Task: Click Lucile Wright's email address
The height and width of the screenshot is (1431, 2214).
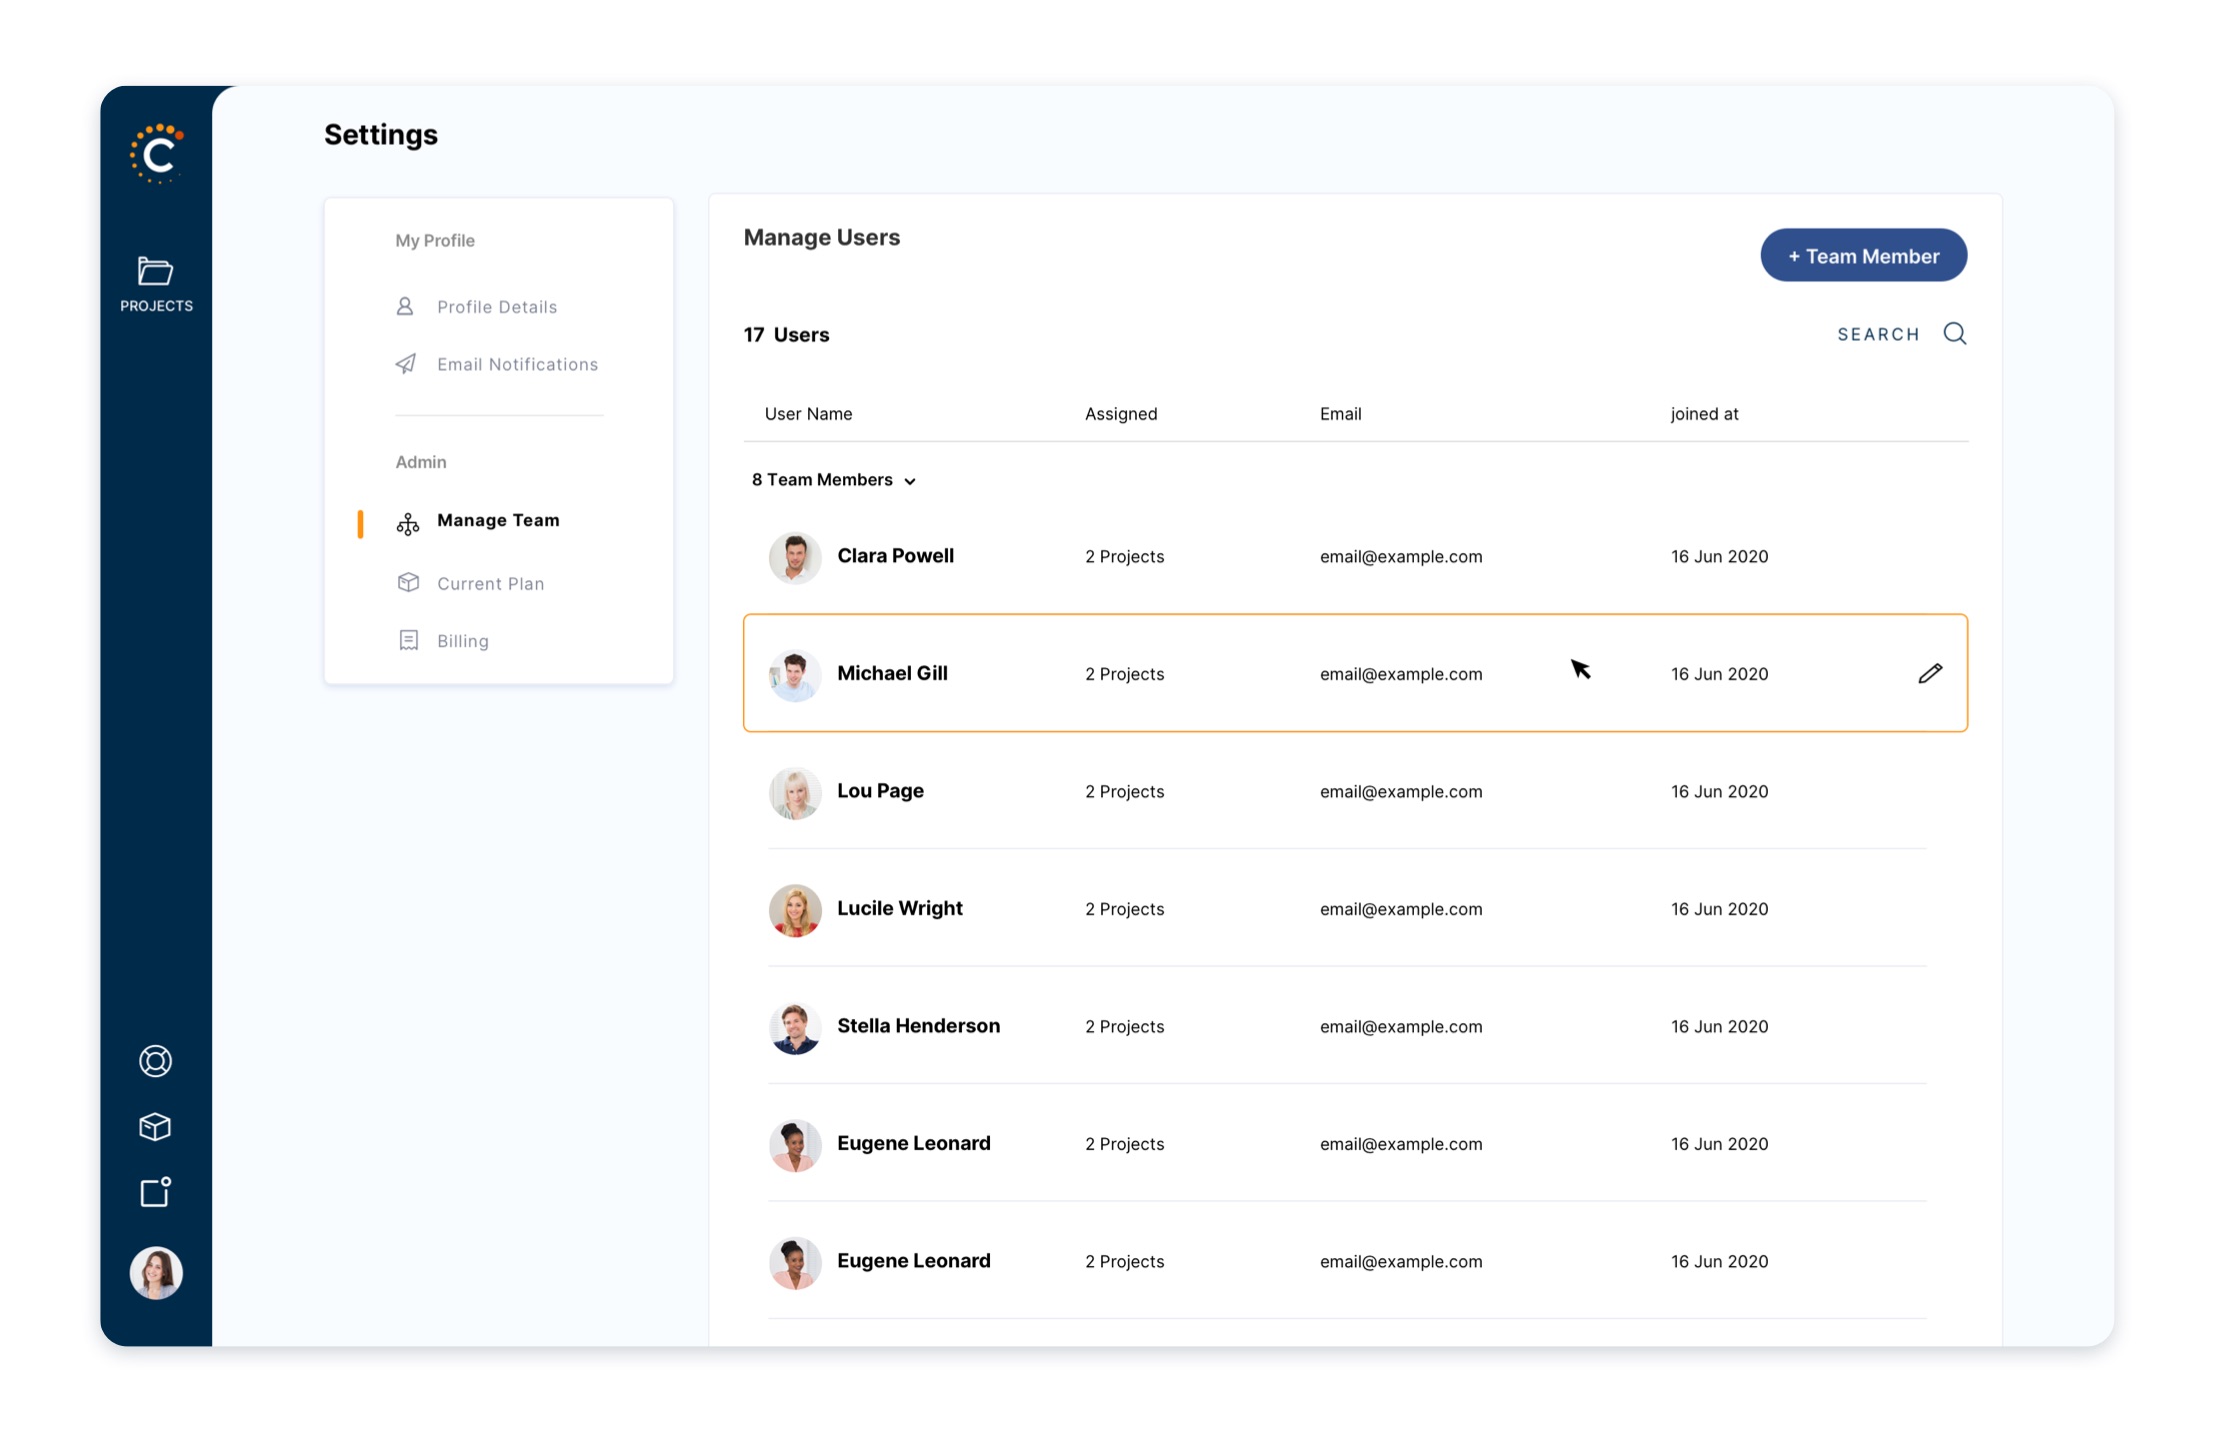Action: [x=1401, y=909]
